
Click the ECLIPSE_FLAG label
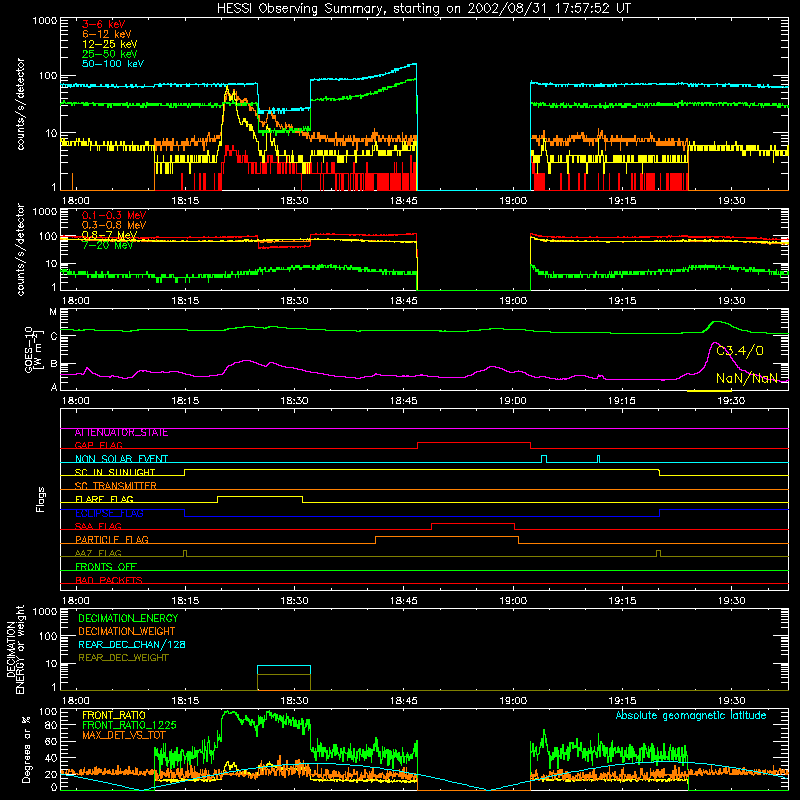tap(109, 513)
